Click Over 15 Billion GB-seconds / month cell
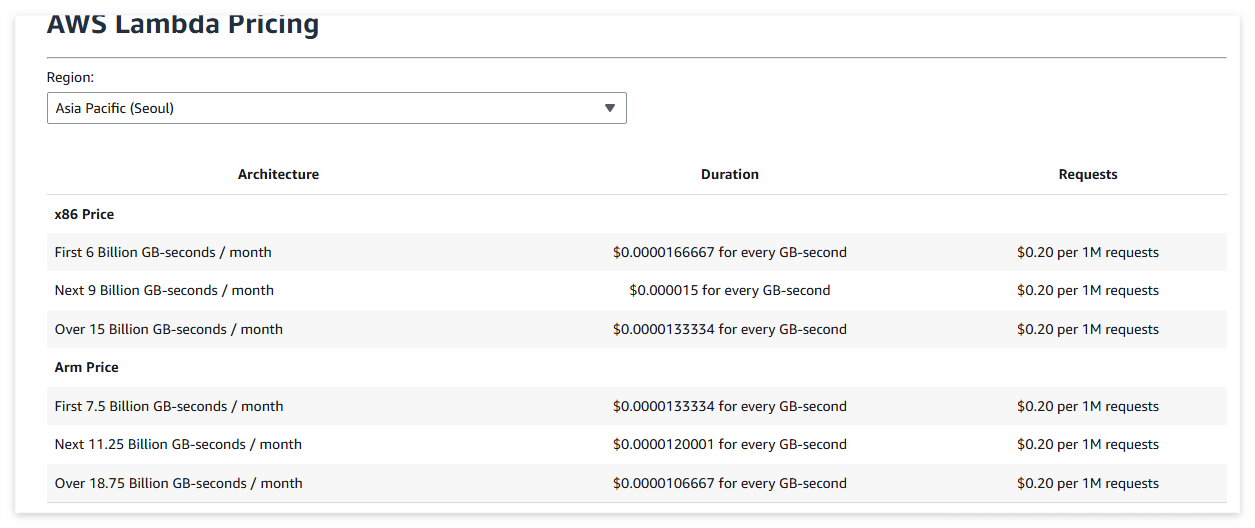Viewport: 1255px width, 528px height. (x=169, y=329)
